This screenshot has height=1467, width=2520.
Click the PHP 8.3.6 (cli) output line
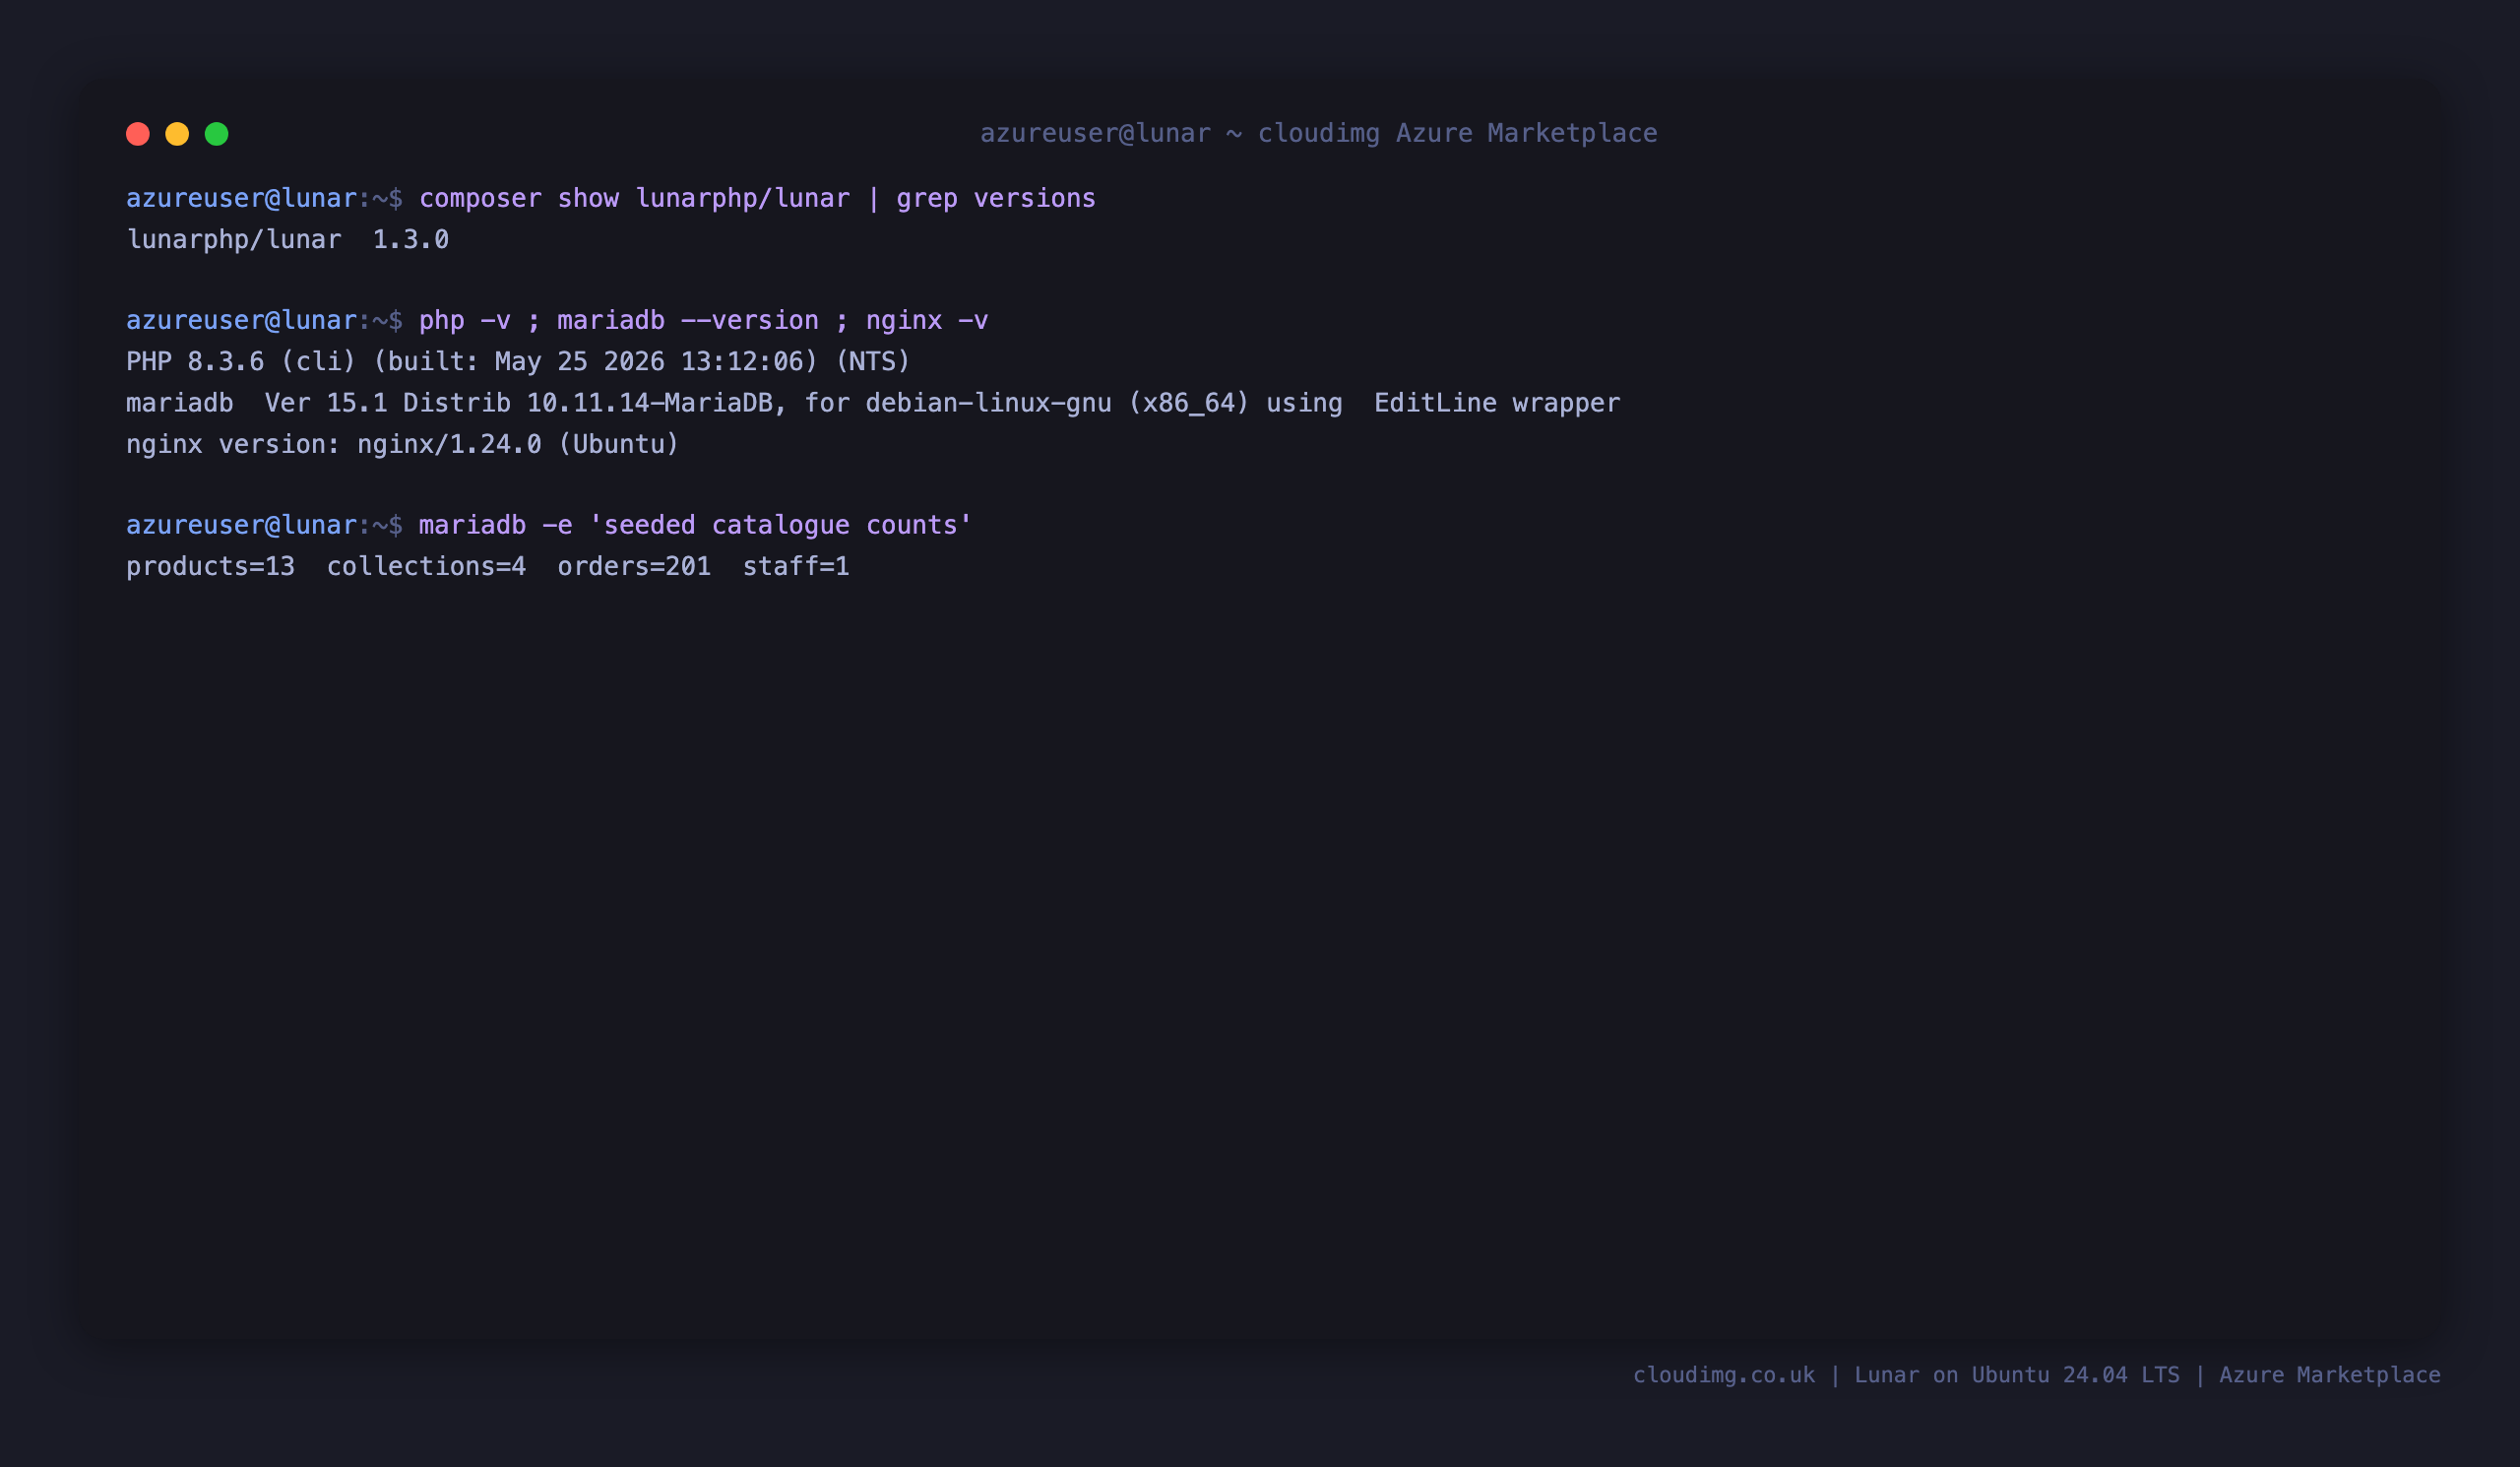pos(518,362)
